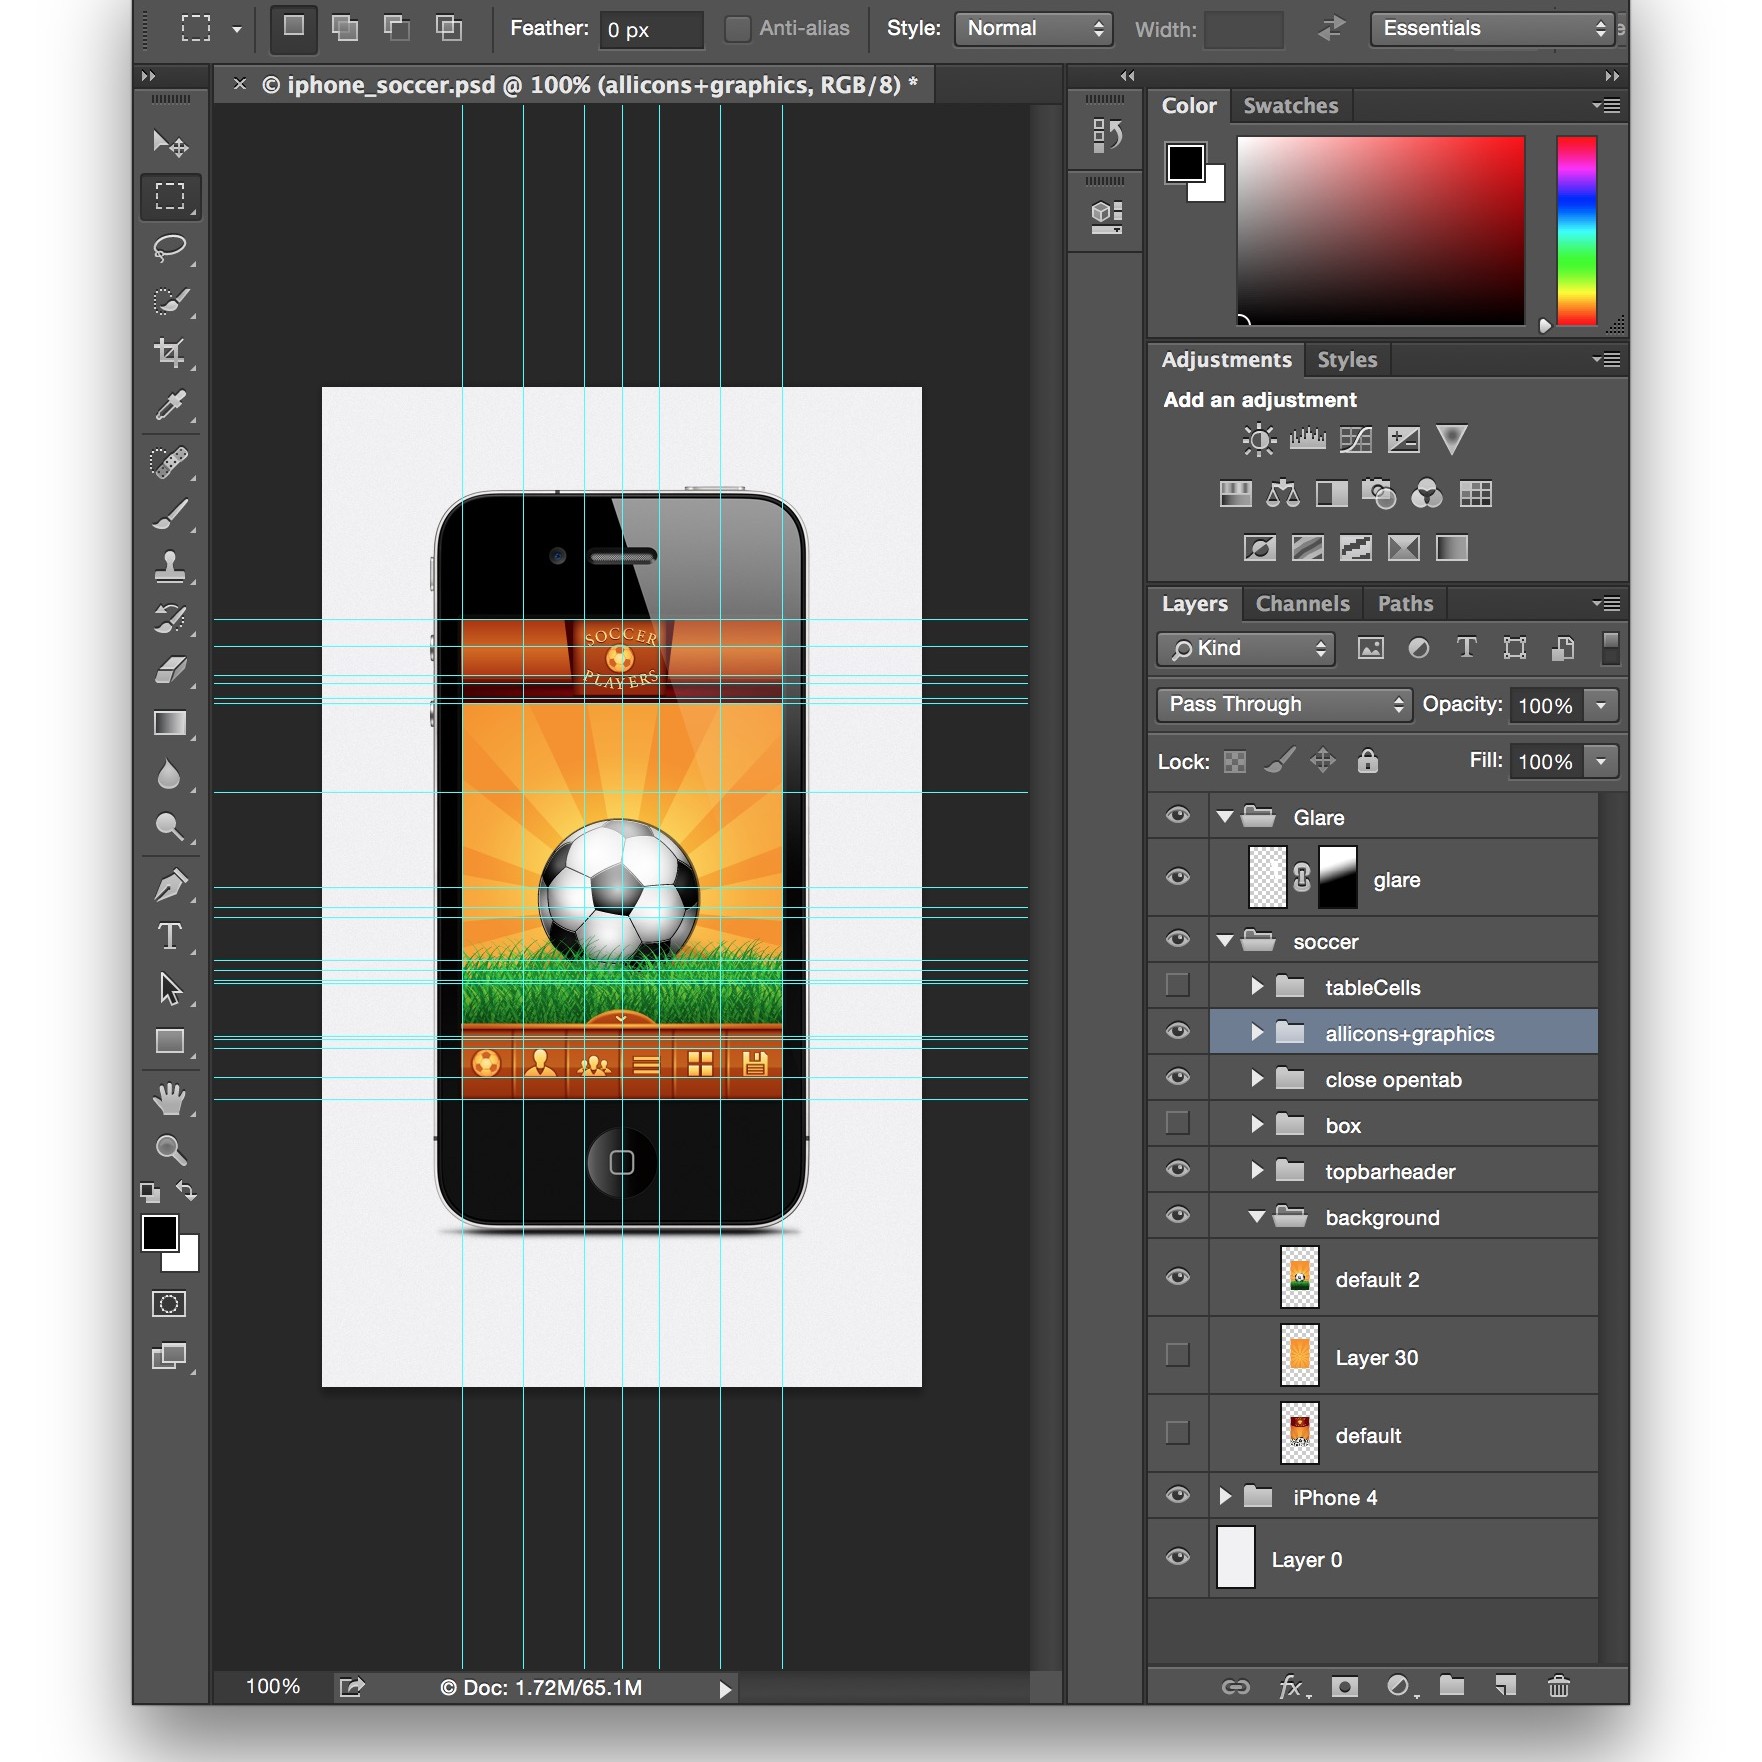This screenshot has height=1762, width=1762.
Task: Click the foreground color swatch in Color panel
Action: tap(1186, 164)
